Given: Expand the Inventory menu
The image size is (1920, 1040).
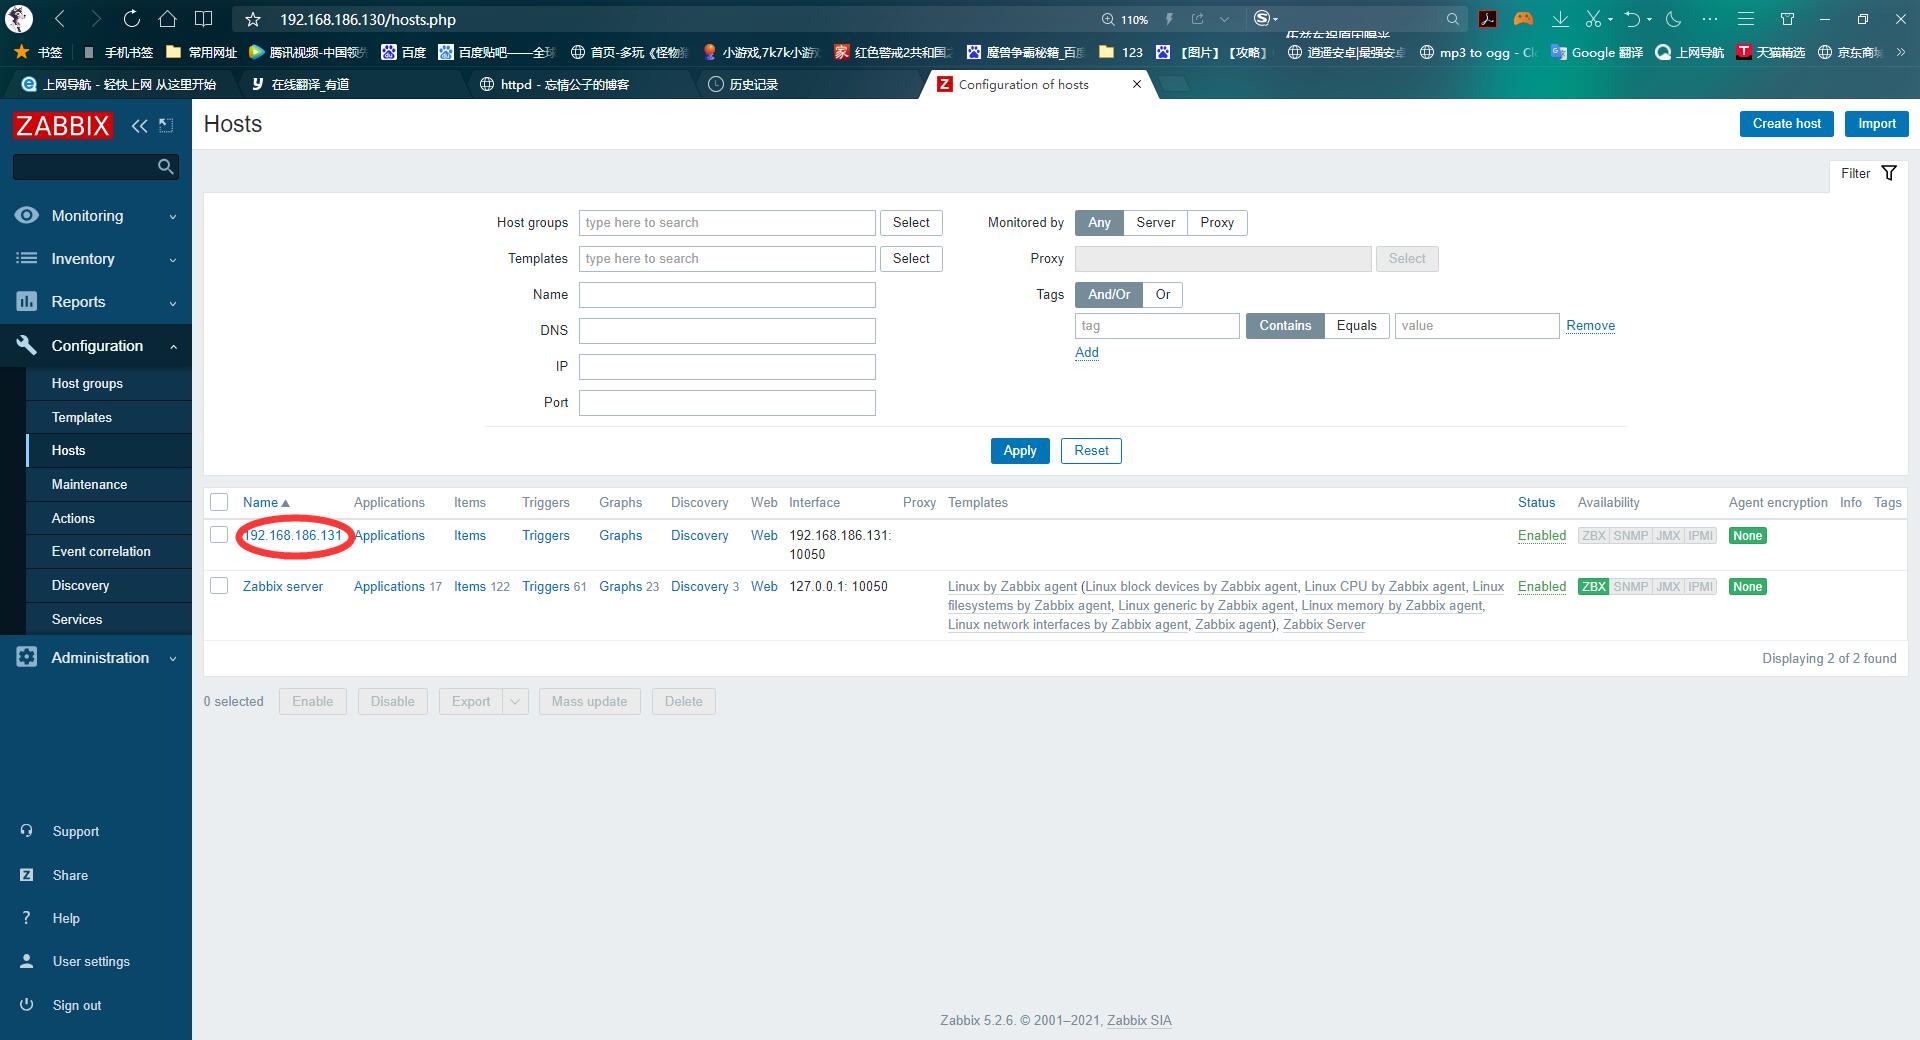Looking at the screenshot, I should pos(96,259).
